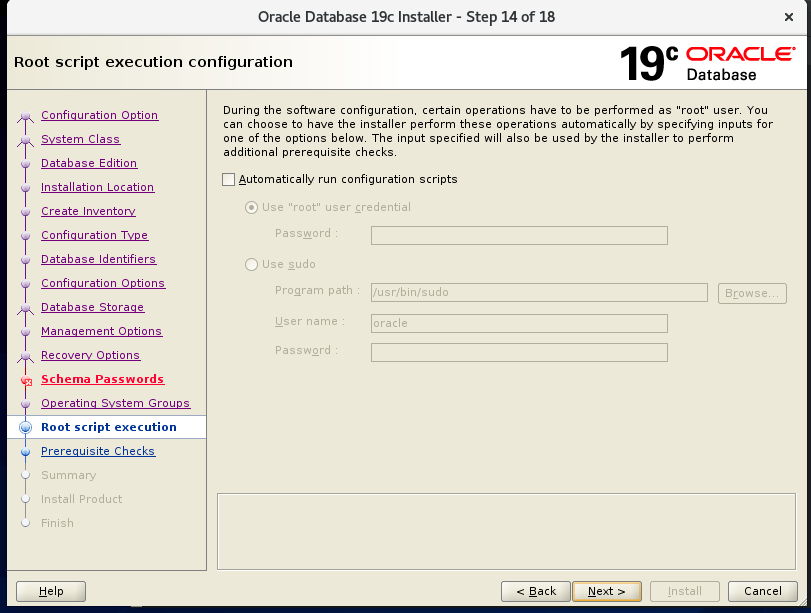Open Database Edition step
The width and height of the screenshot is (811, 613).
tap(89, 163)
